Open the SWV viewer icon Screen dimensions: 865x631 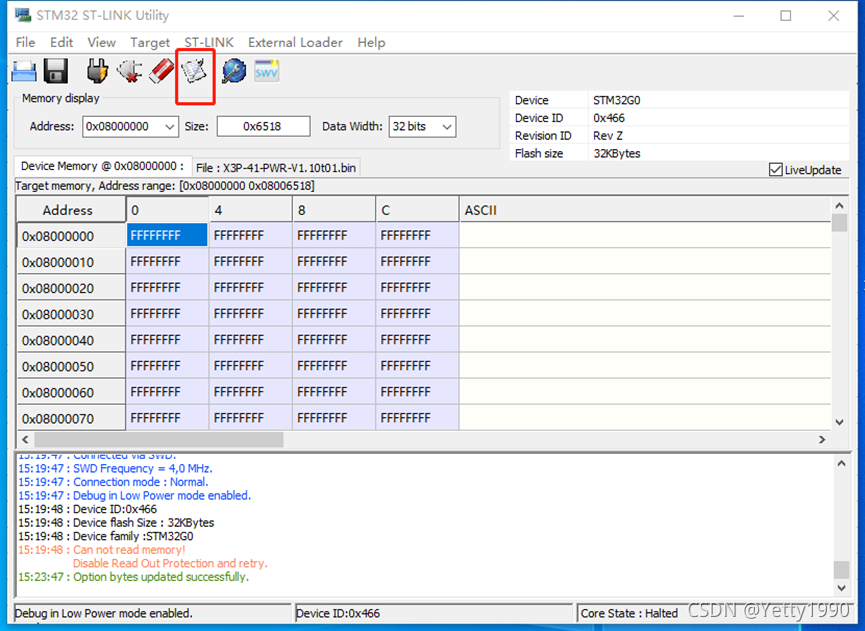(266, 71)
